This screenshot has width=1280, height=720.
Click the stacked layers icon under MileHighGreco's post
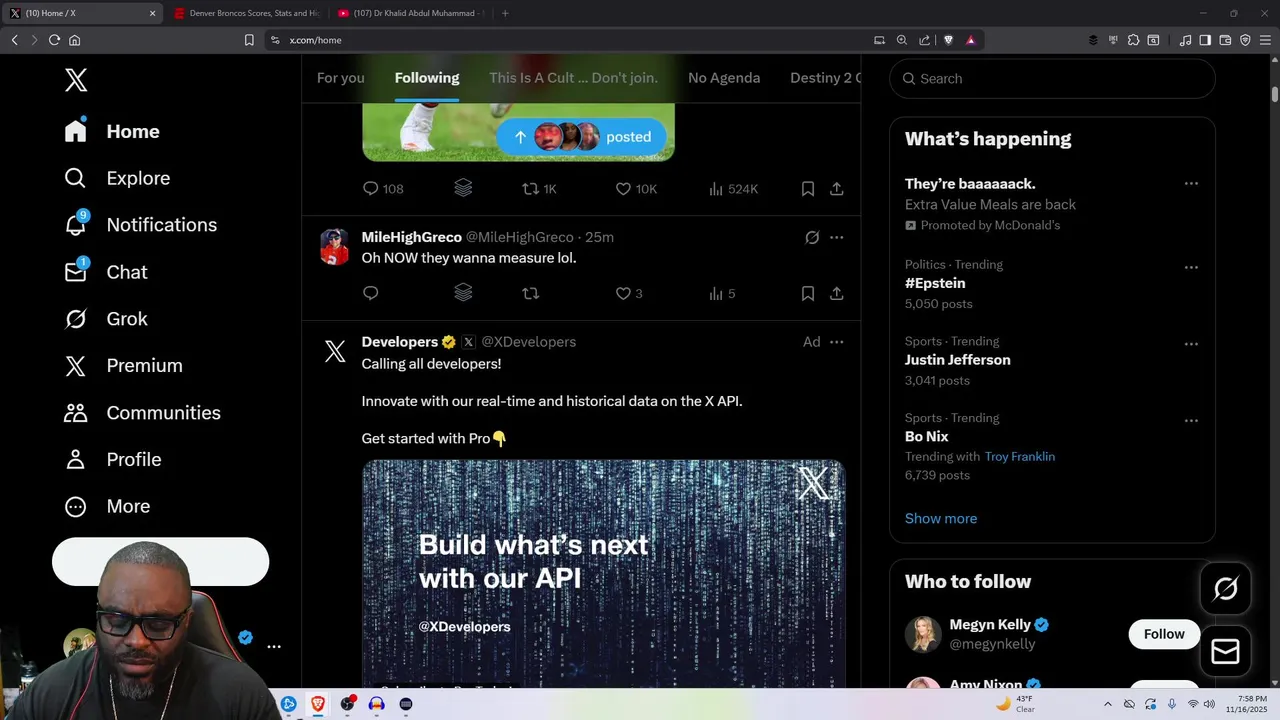point(463,293)
